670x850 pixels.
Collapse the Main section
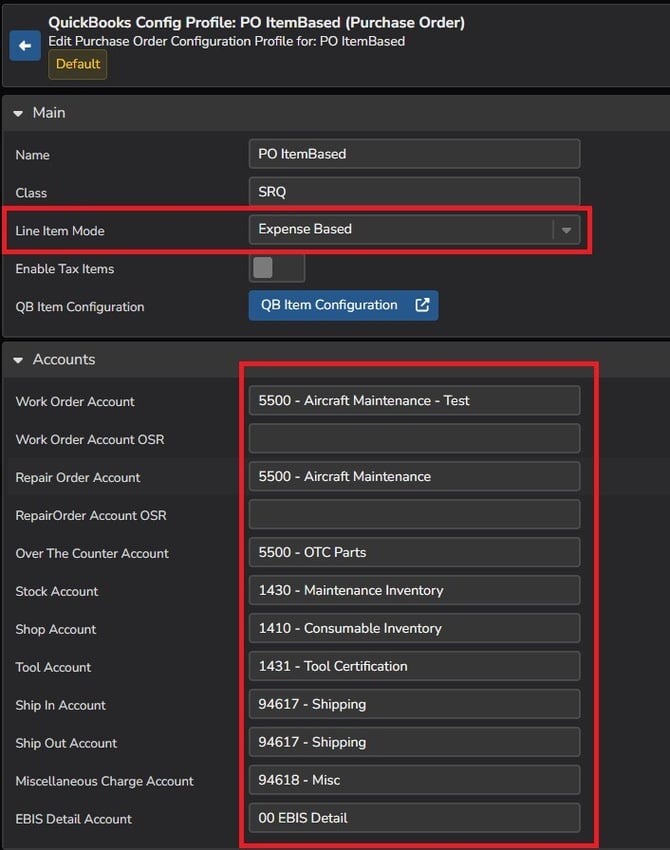pyautogui.click(x=18, y=113)
